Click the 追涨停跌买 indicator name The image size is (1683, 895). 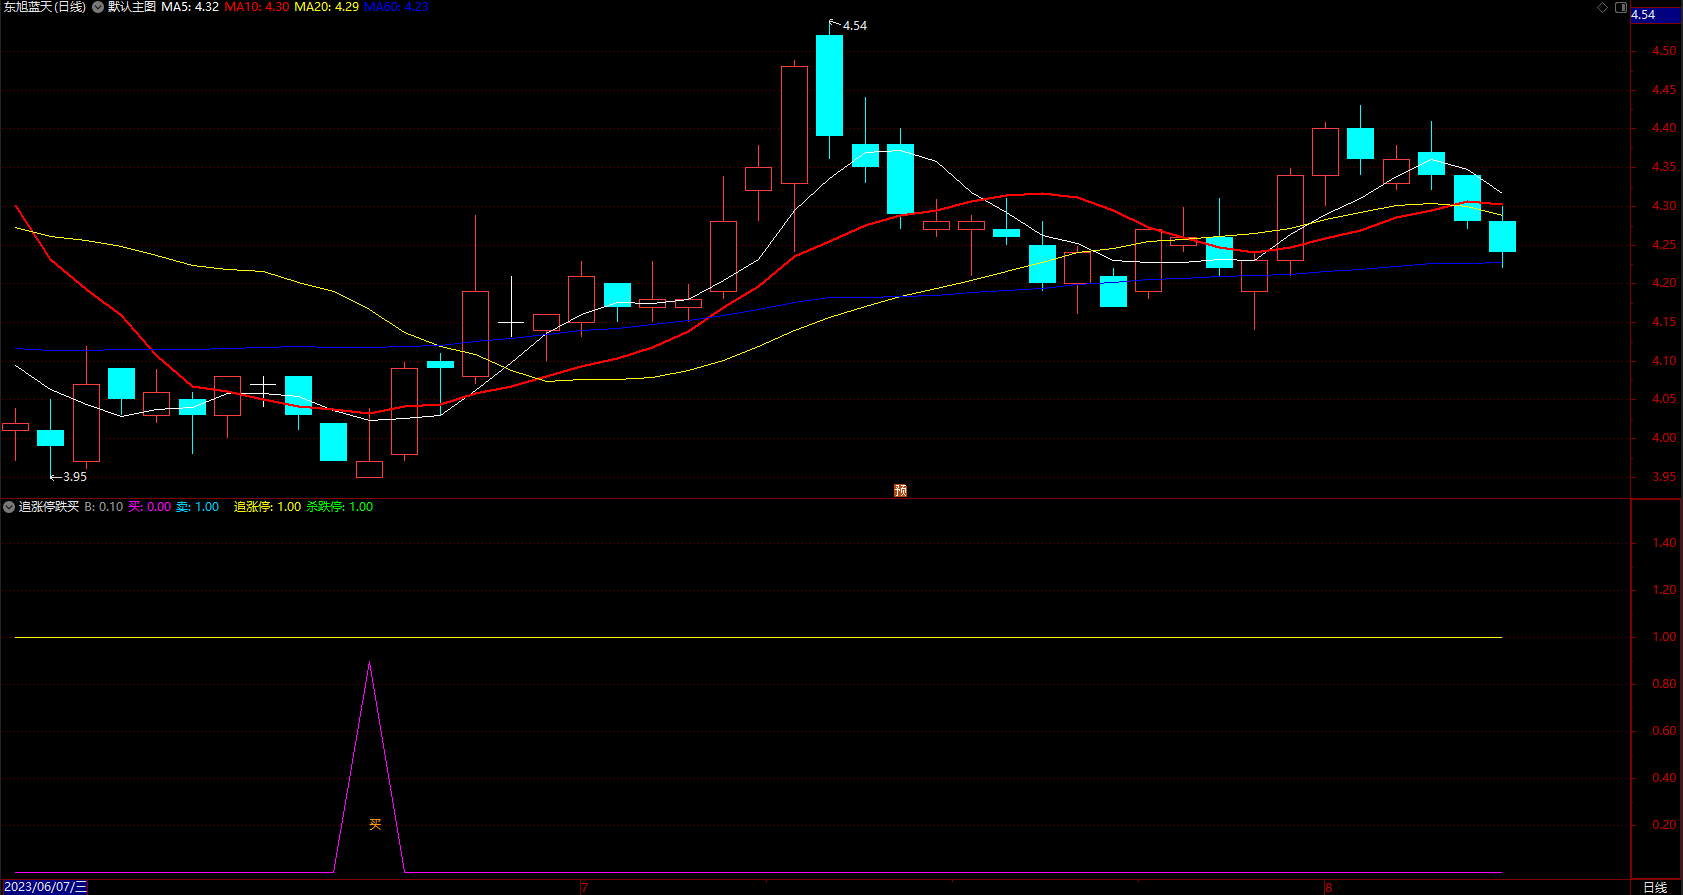pos(49,507)
